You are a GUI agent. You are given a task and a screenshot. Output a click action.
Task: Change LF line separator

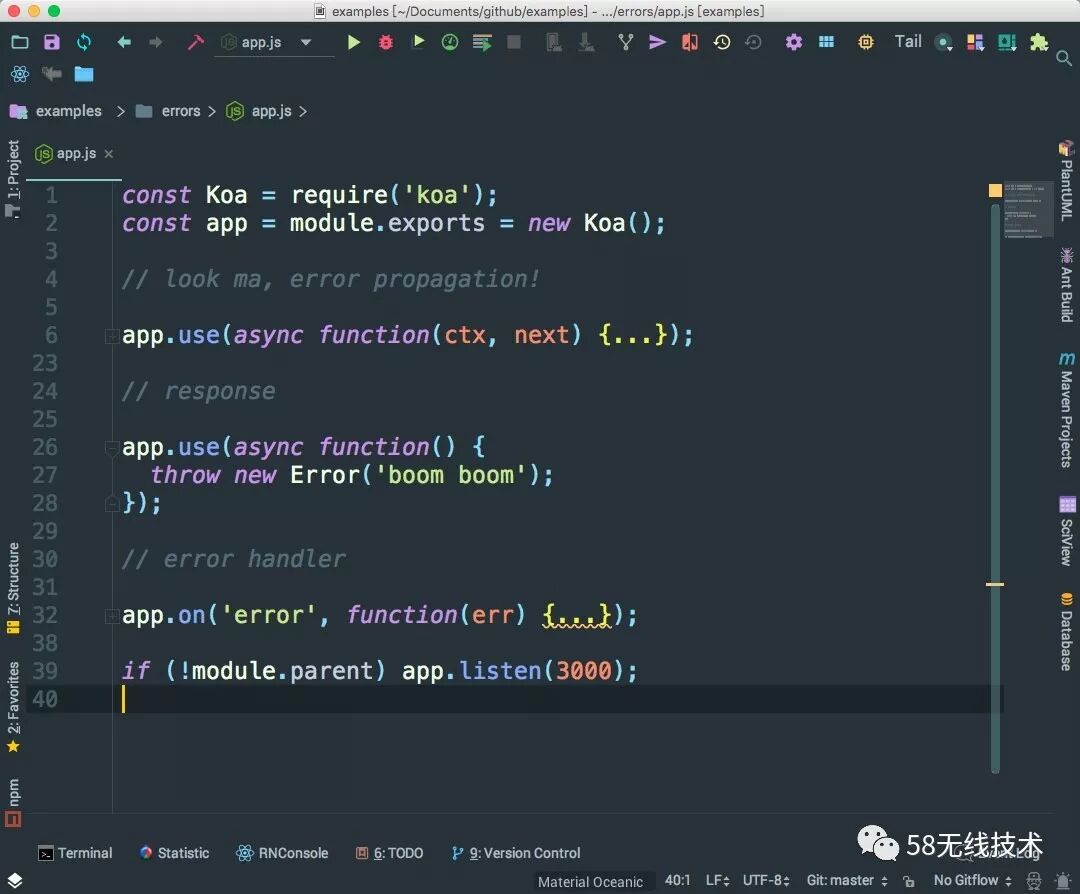717,880
